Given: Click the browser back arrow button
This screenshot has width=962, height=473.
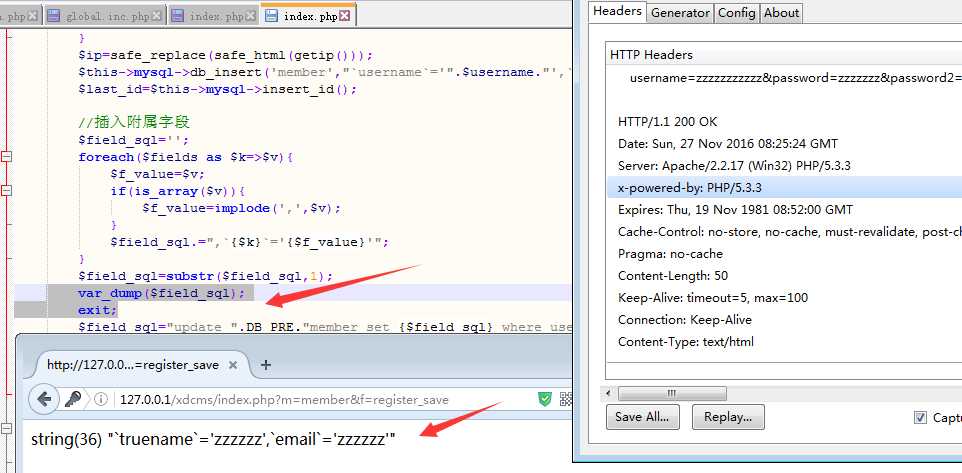Looking at the screenshot, I should pyautogui.click(x=45, y=400).
